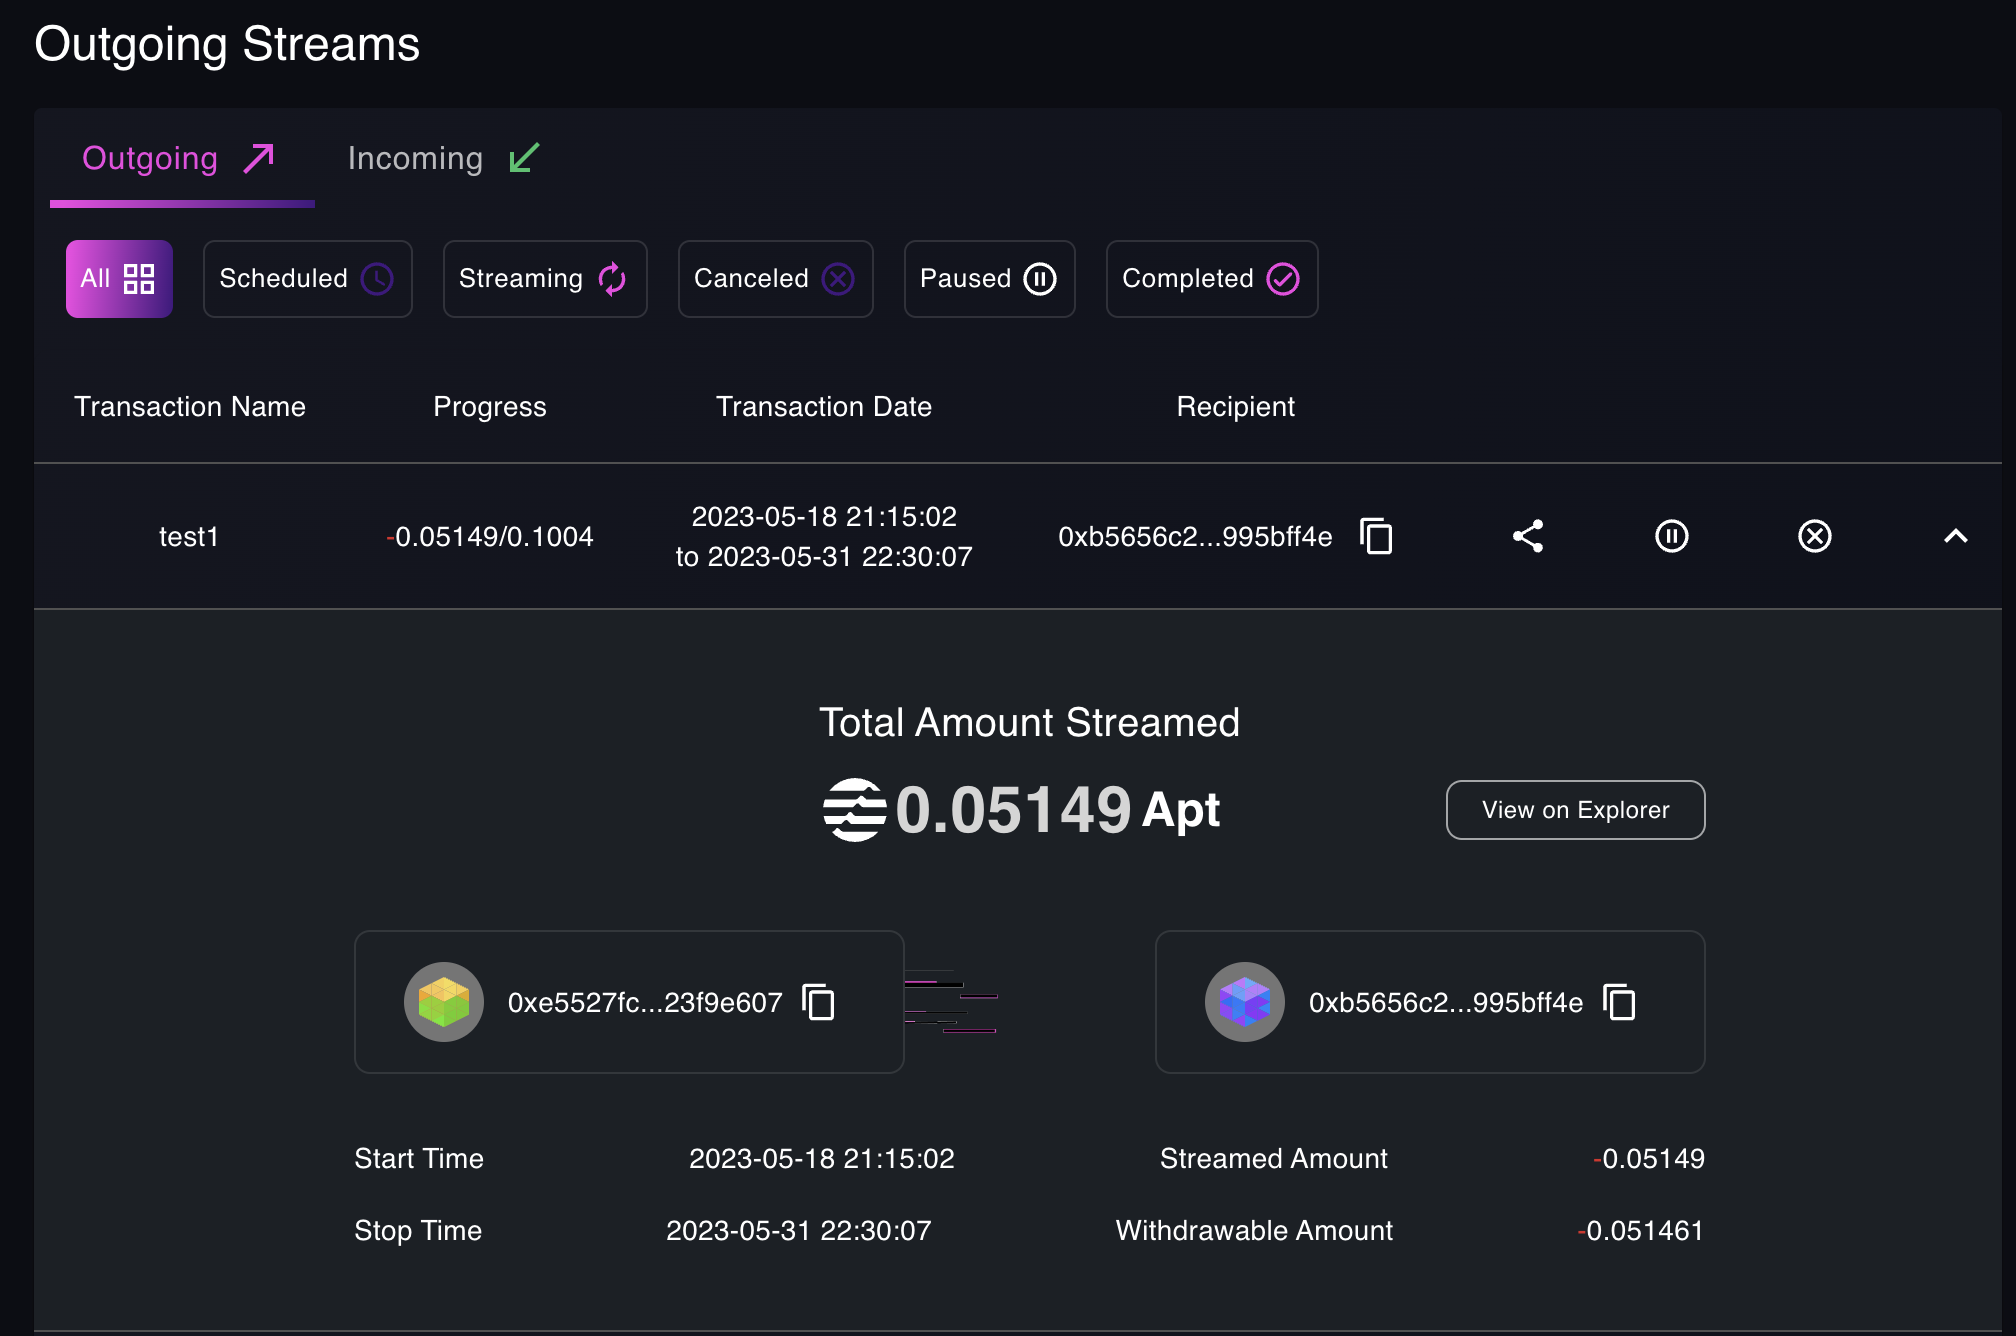2016x1336 pixels.
Task: Open View on Explorer
Action: coord(1575,810)
